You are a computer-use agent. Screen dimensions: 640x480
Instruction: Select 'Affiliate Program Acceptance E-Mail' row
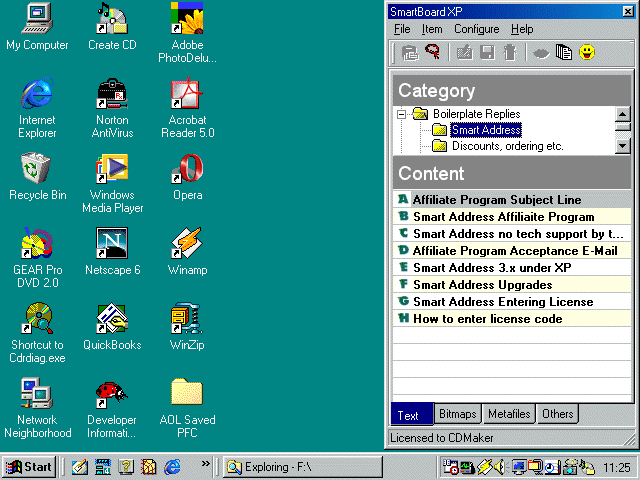click(x=512, y=251)
